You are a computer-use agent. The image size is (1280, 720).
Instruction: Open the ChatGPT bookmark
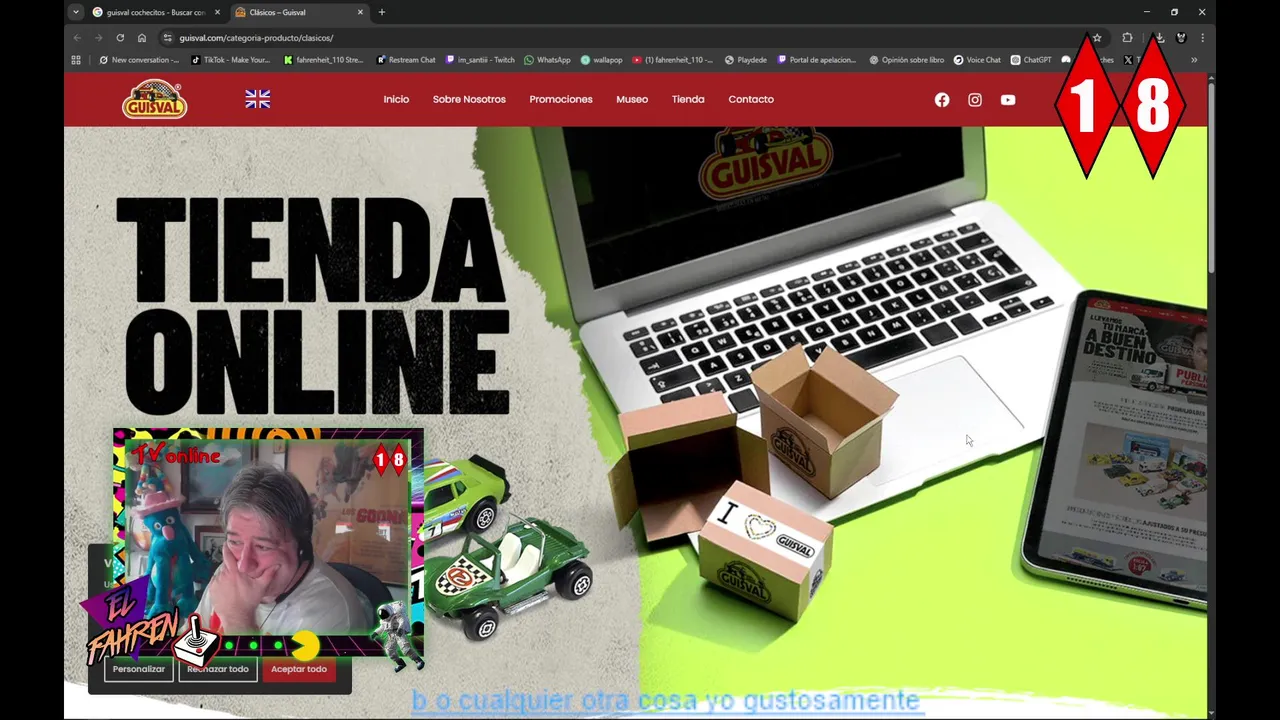tap(1031, 60)
